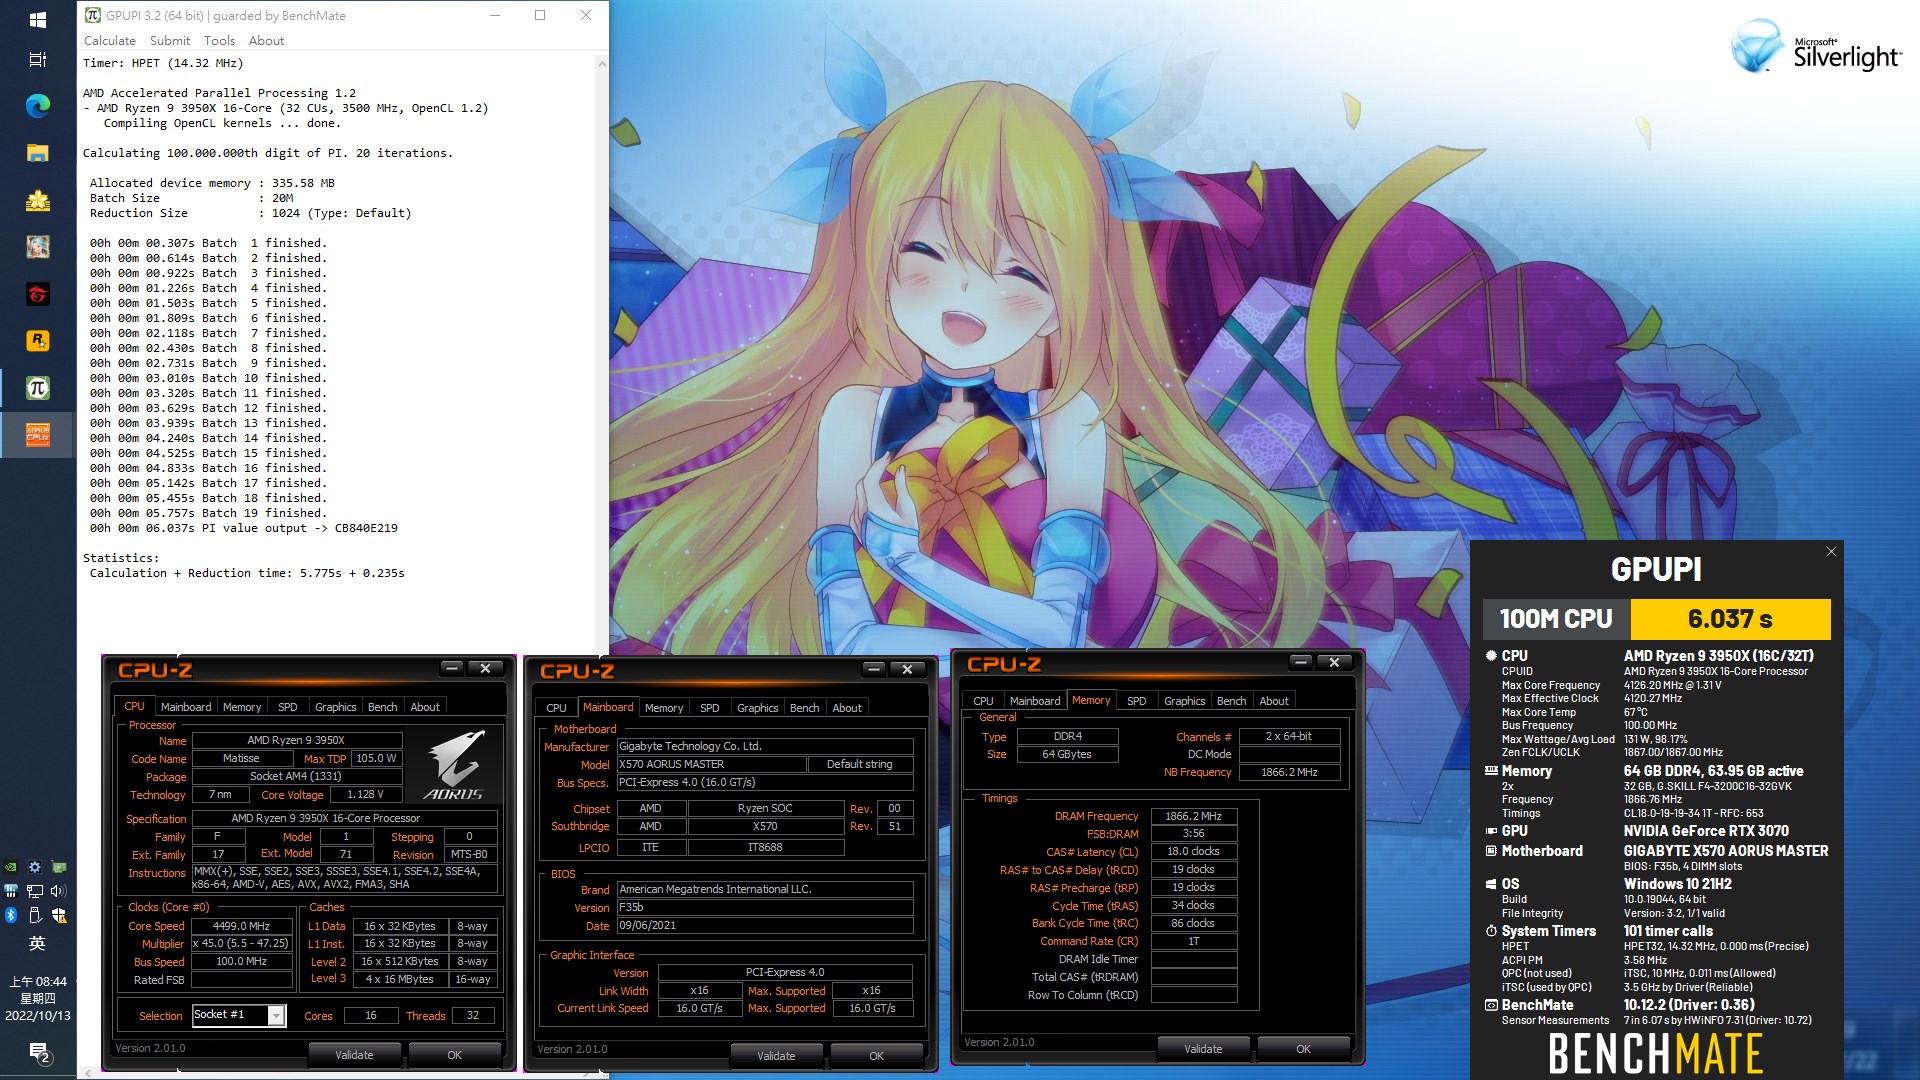
Task: Open the About menu in GPUPI
Action: pyautogui.click(x=266, y=41)
